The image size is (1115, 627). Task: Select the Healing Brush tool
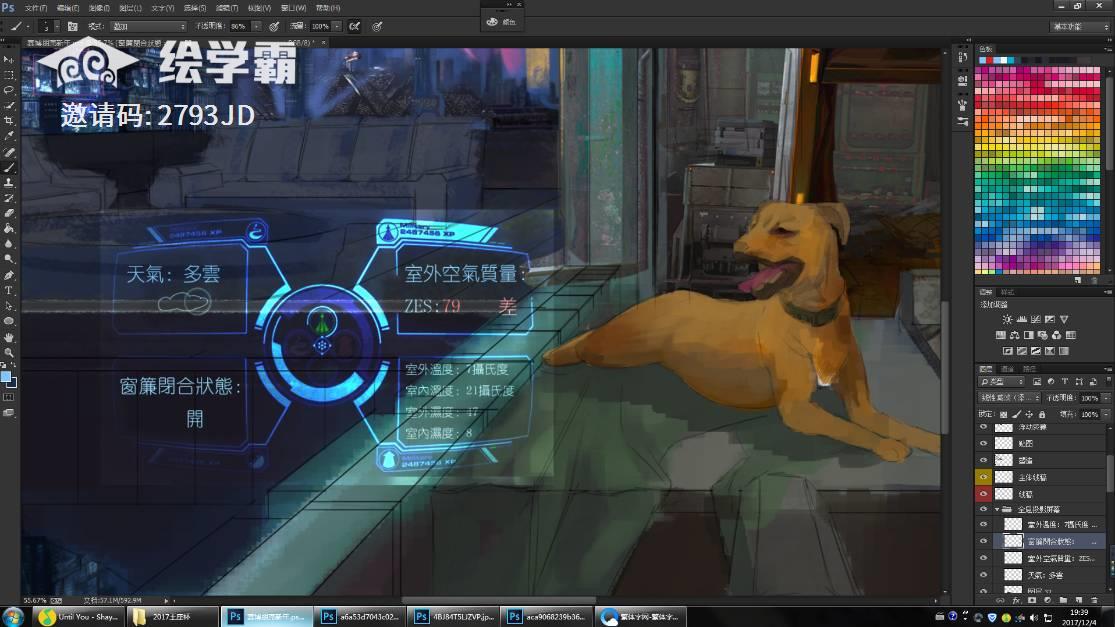click(x=9, y=152)
